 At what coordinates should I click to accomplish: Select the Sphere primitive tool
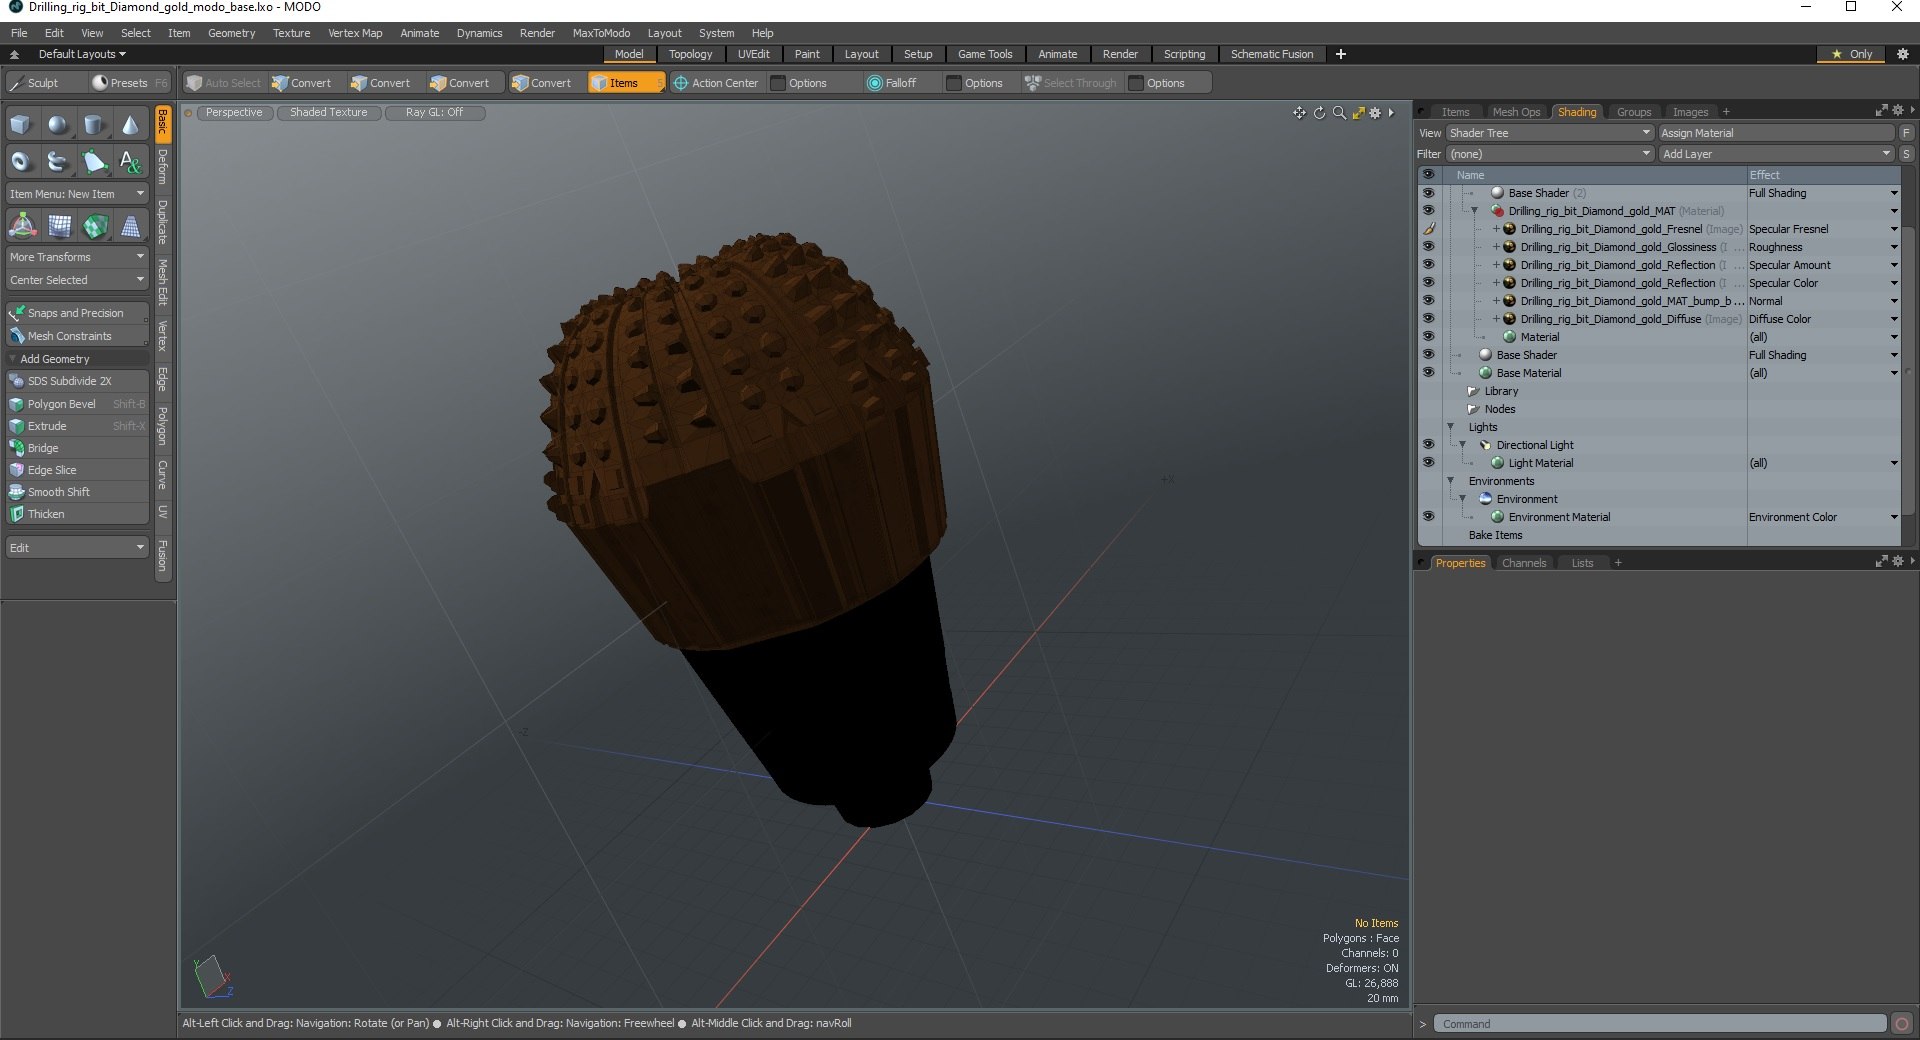[x=58, y=125]
